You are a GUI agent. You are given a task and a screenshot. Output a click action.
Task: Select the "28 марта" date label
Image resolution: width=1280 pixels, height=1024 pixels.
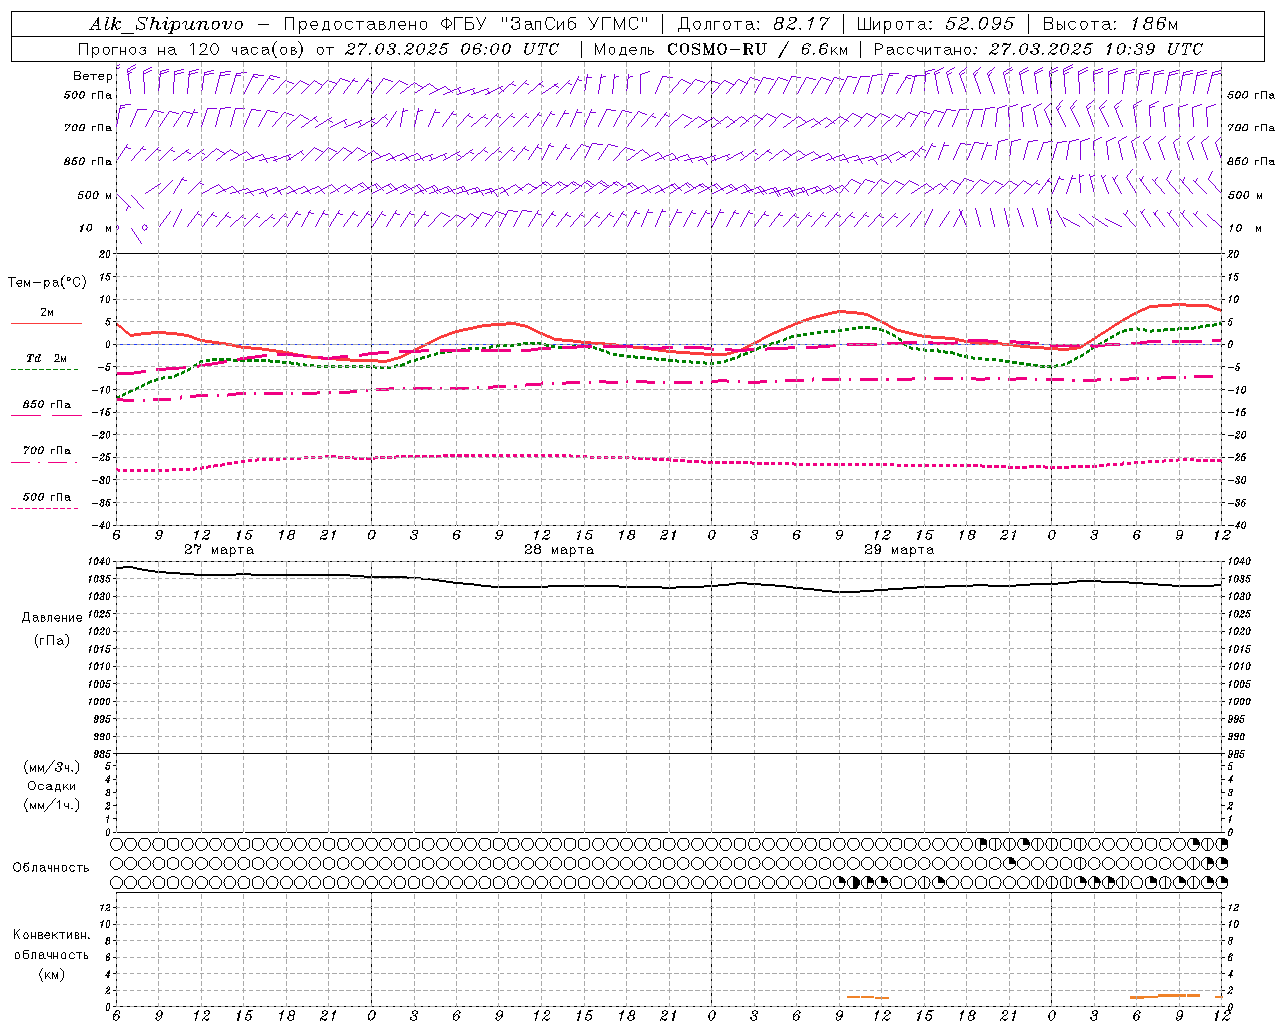coord(559,550)
